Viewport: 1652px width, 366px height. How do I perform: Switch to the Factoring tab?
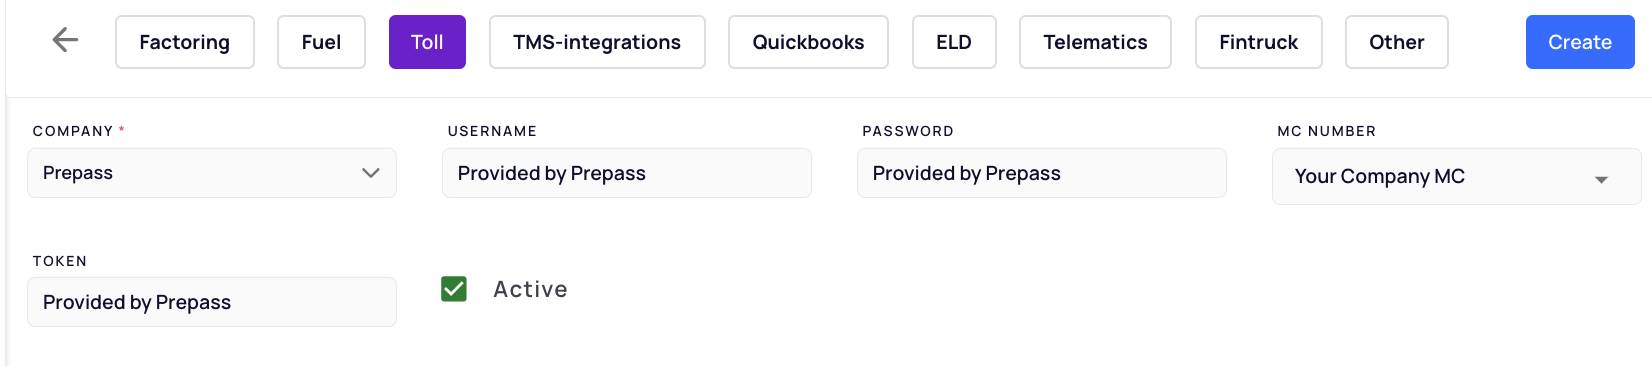point(185,42)
